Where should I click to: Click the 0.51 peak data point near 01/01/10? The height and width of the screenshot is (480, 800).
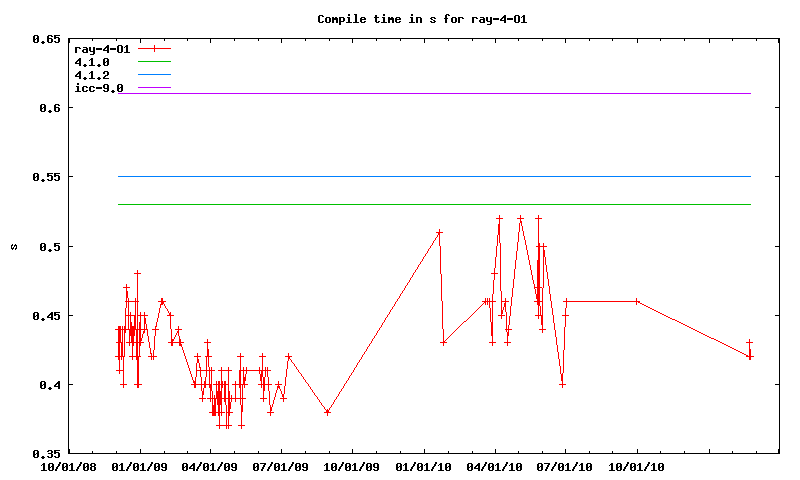pyautogui.click(x=439, y=232)
